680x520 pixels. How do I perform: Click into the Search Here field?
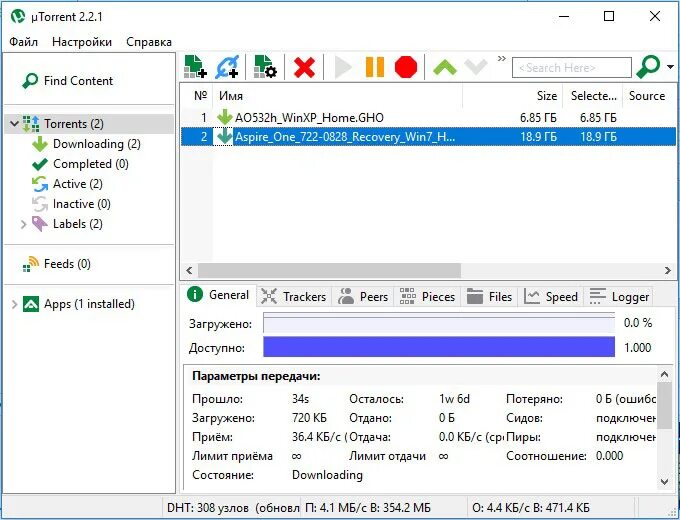click(x=572, y=68)
